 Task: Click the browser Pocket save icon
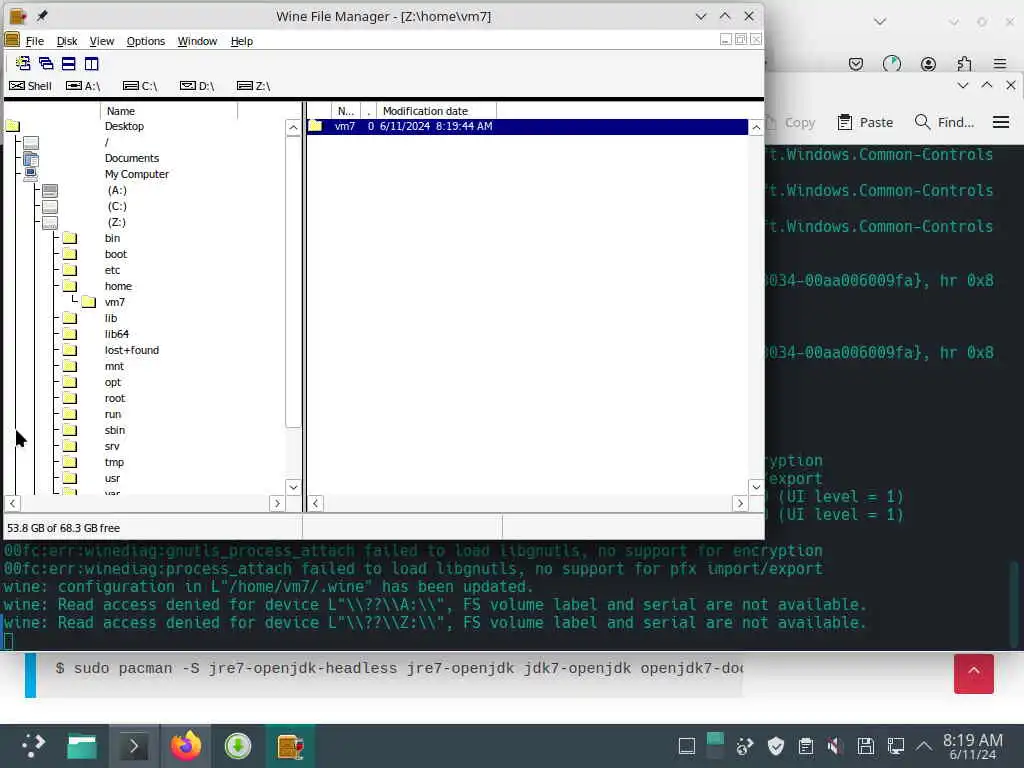click(x=856, y=63)
